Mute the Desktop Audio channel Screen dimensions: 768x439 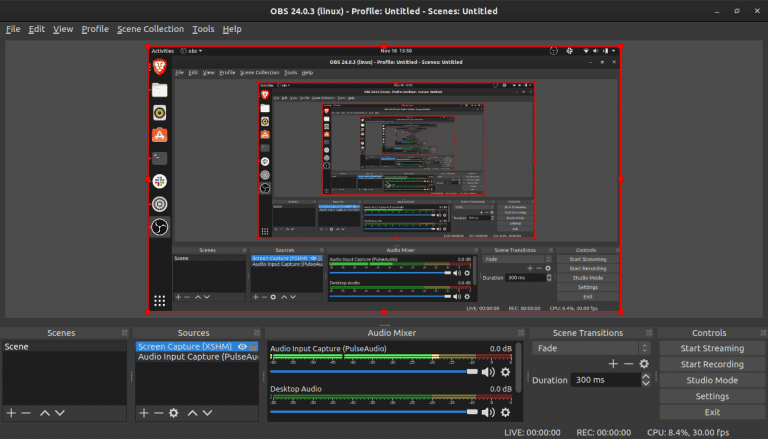click(488, 411)
